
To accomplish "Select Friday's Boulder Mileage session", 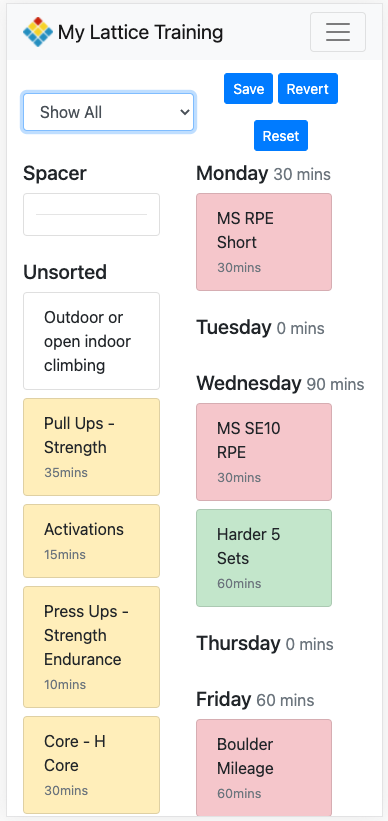I will click(264, 768).
